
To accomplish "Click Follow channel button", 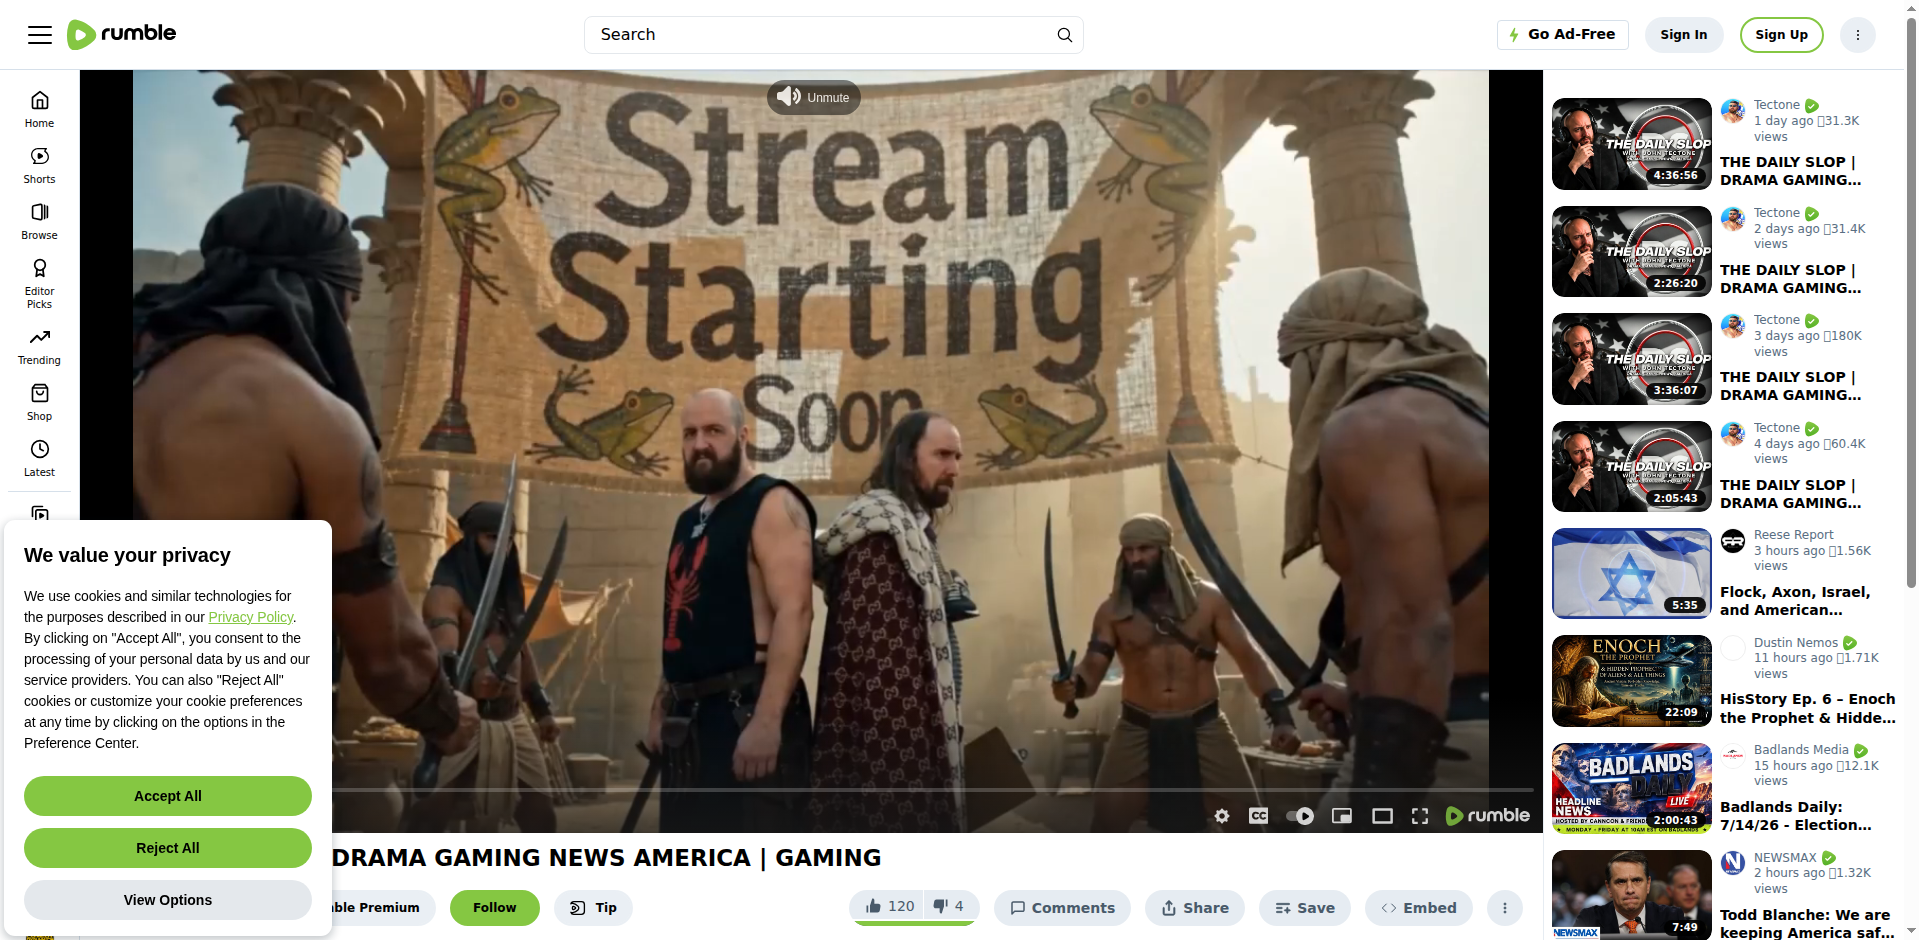I will tap(494, 908).
